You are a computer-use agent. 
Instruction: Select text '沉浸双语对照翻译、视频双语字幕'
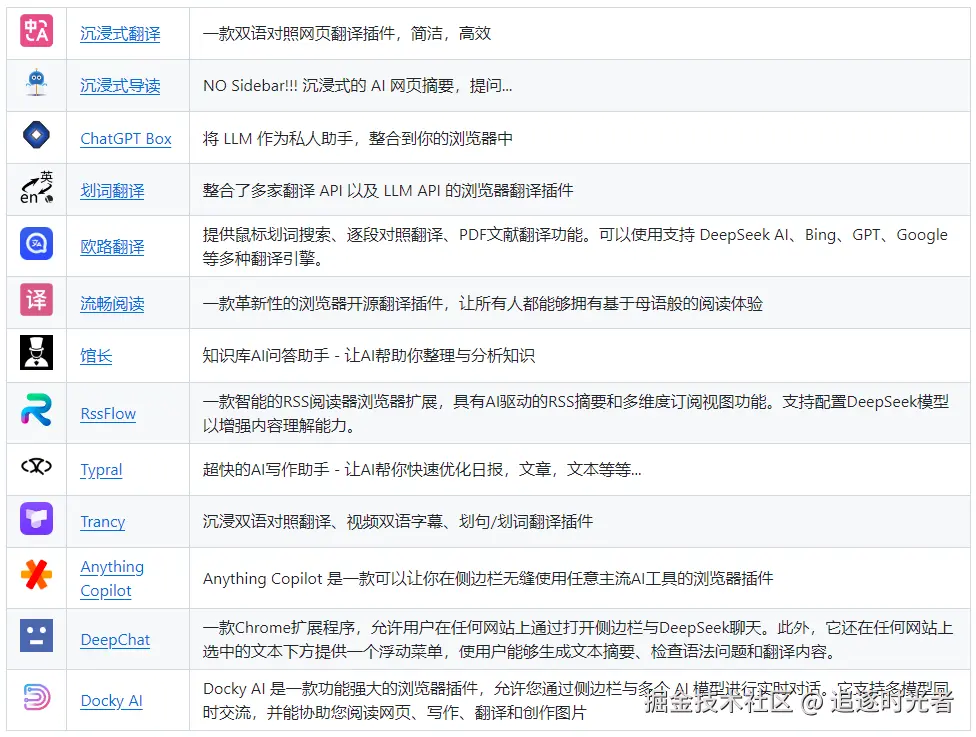click(323, 522)
